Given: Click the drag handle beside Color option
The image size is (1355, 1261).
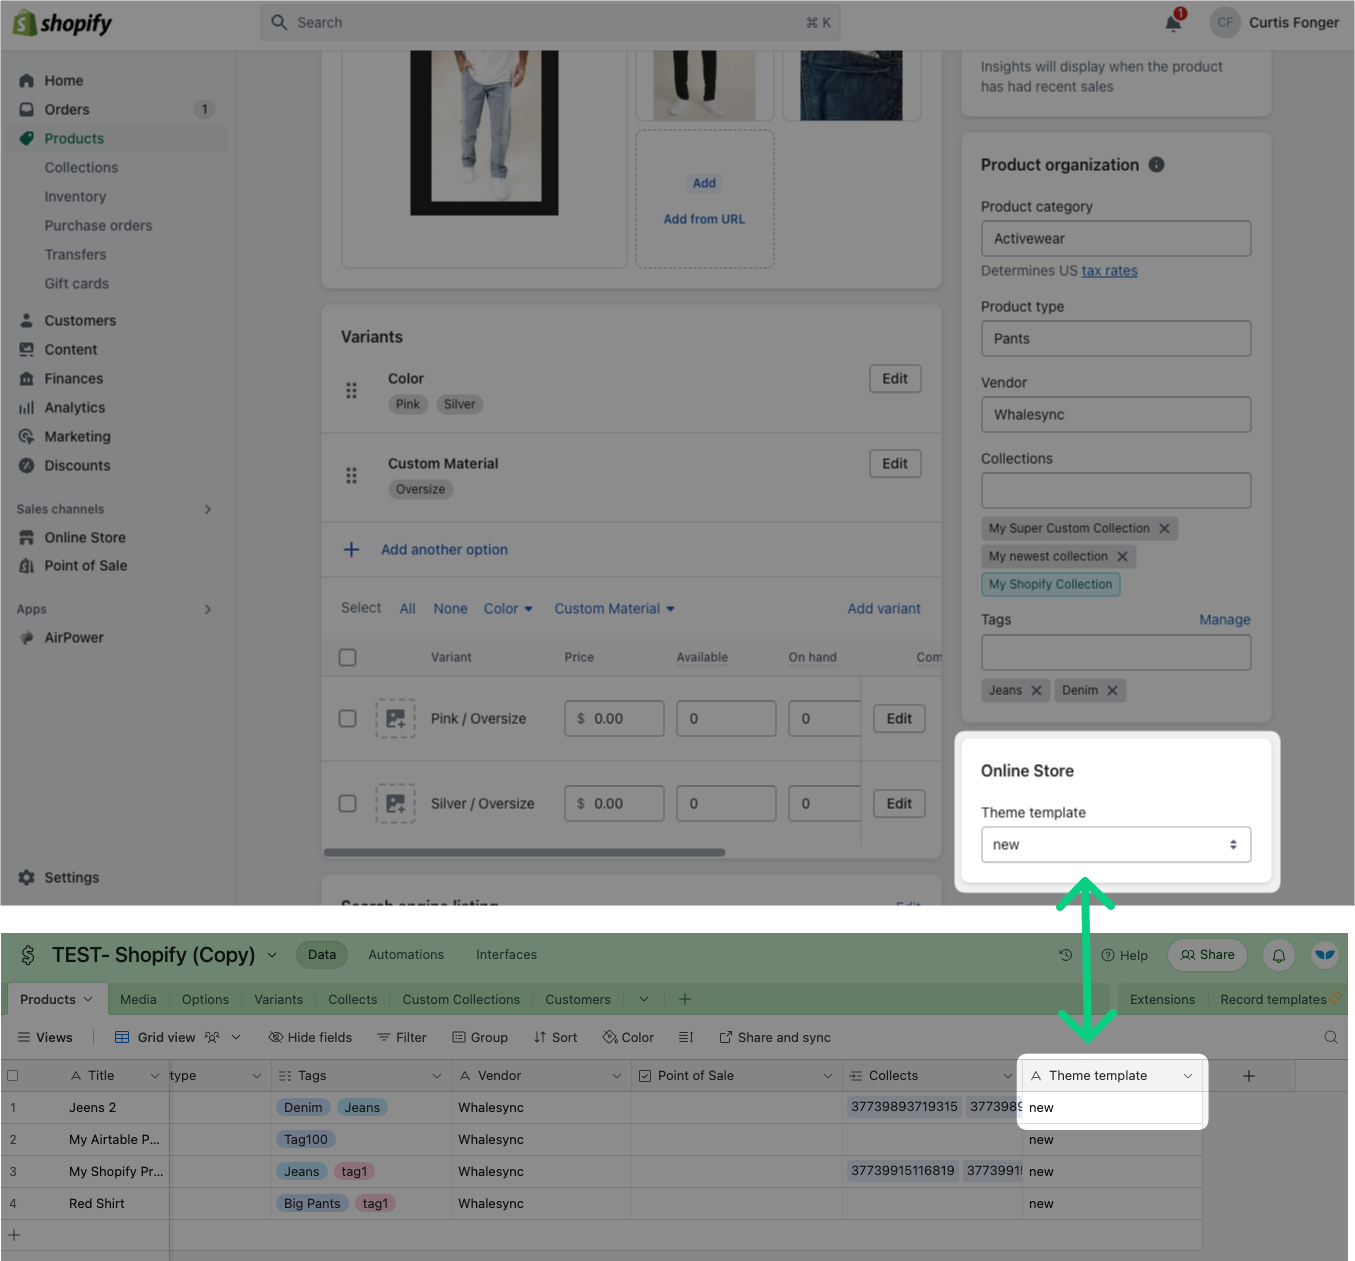Looking at the screenshot, I should 351,391.
